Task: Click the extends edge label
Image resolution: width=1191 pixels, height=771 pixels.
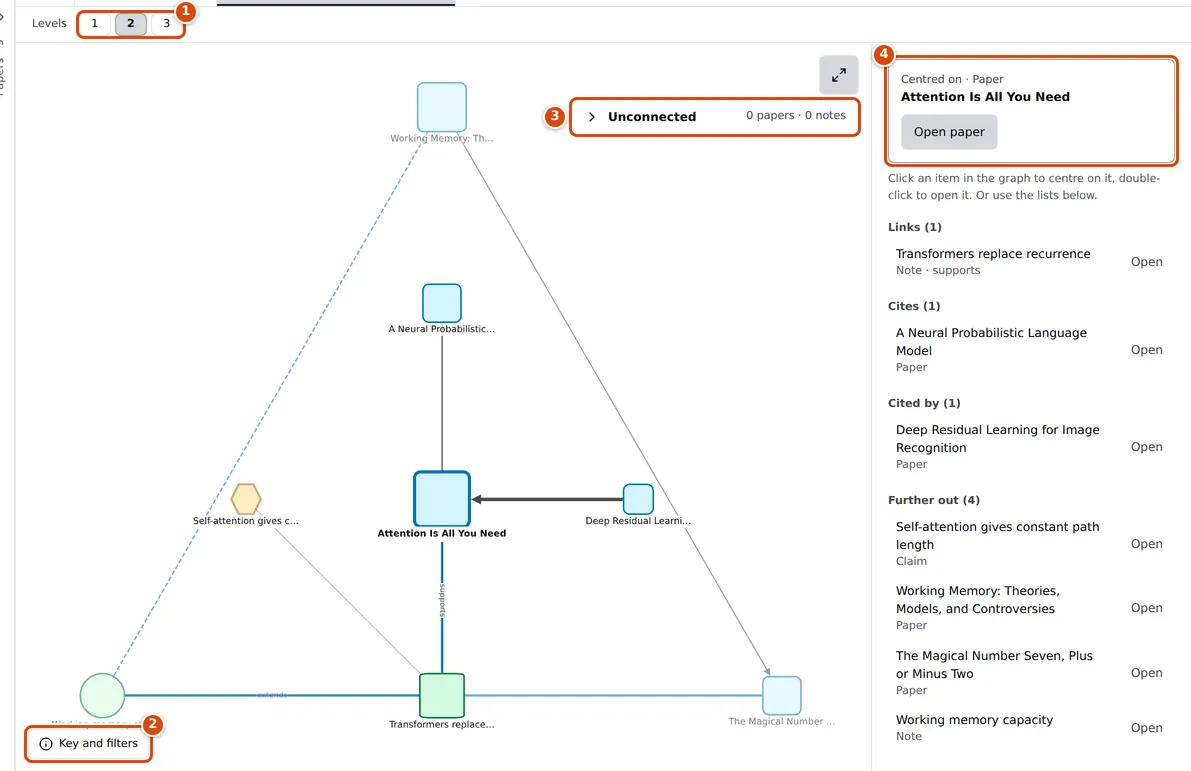Action: (272, 695)
